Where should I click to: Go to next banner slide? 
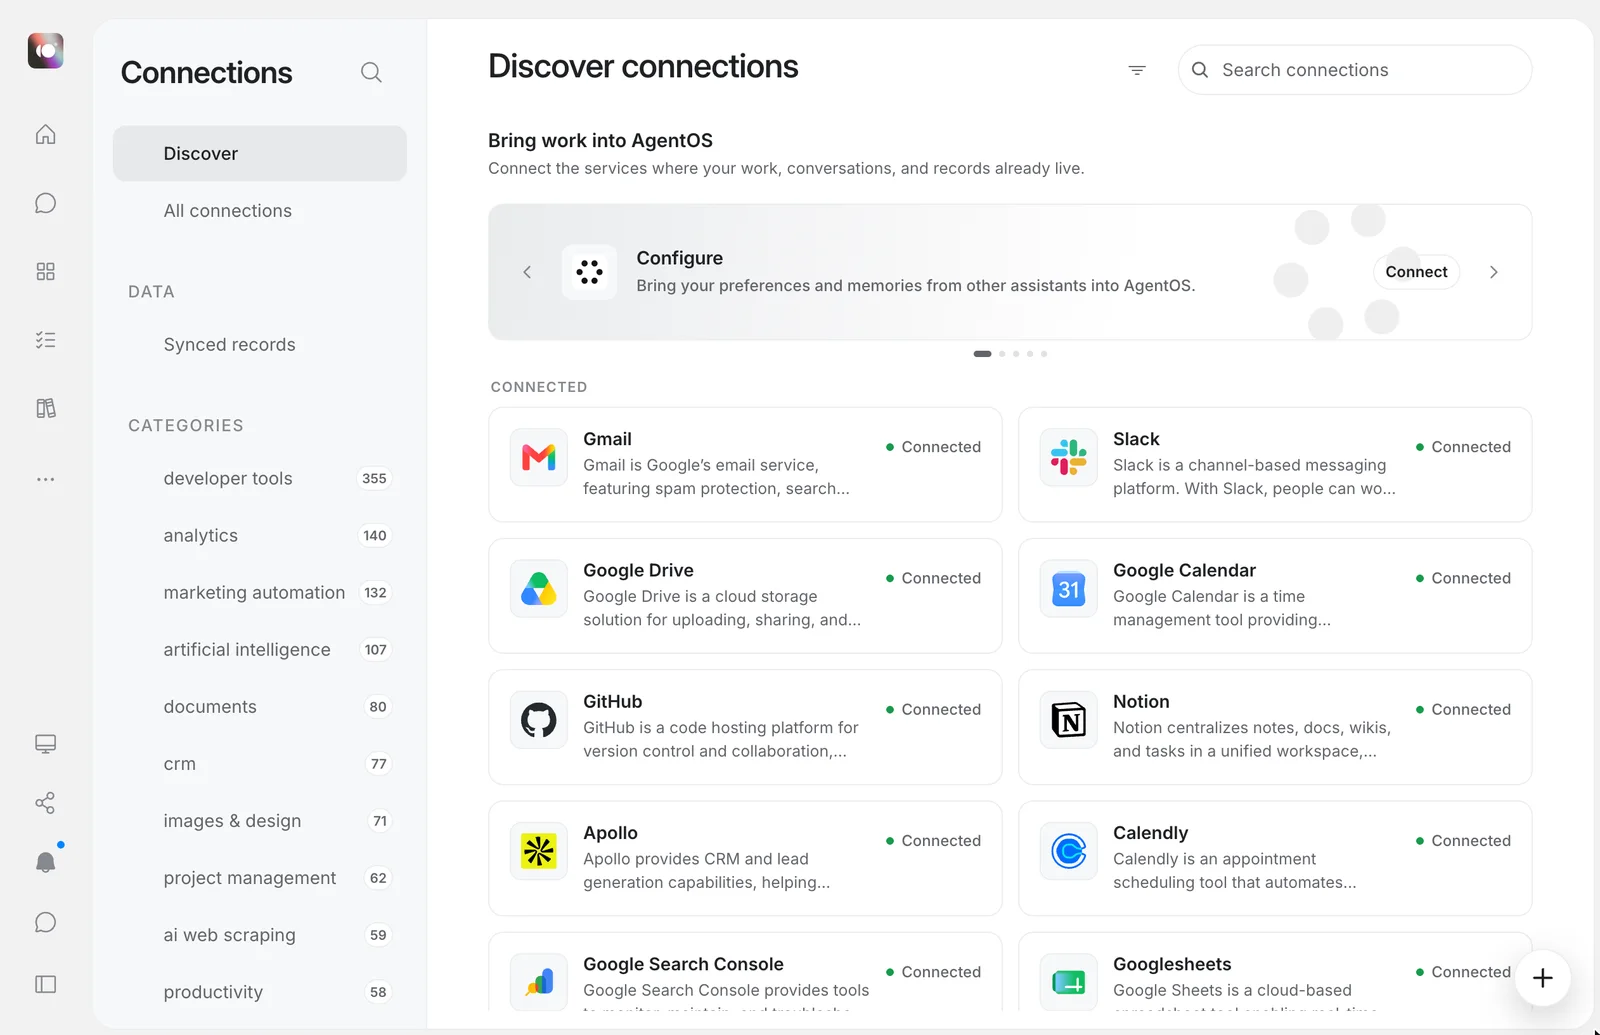pos(1494,272)
